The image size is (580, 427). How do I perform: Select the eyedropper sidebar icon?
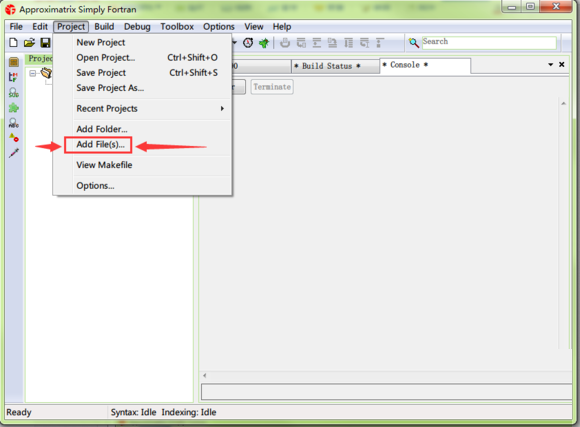click(14, 153)
